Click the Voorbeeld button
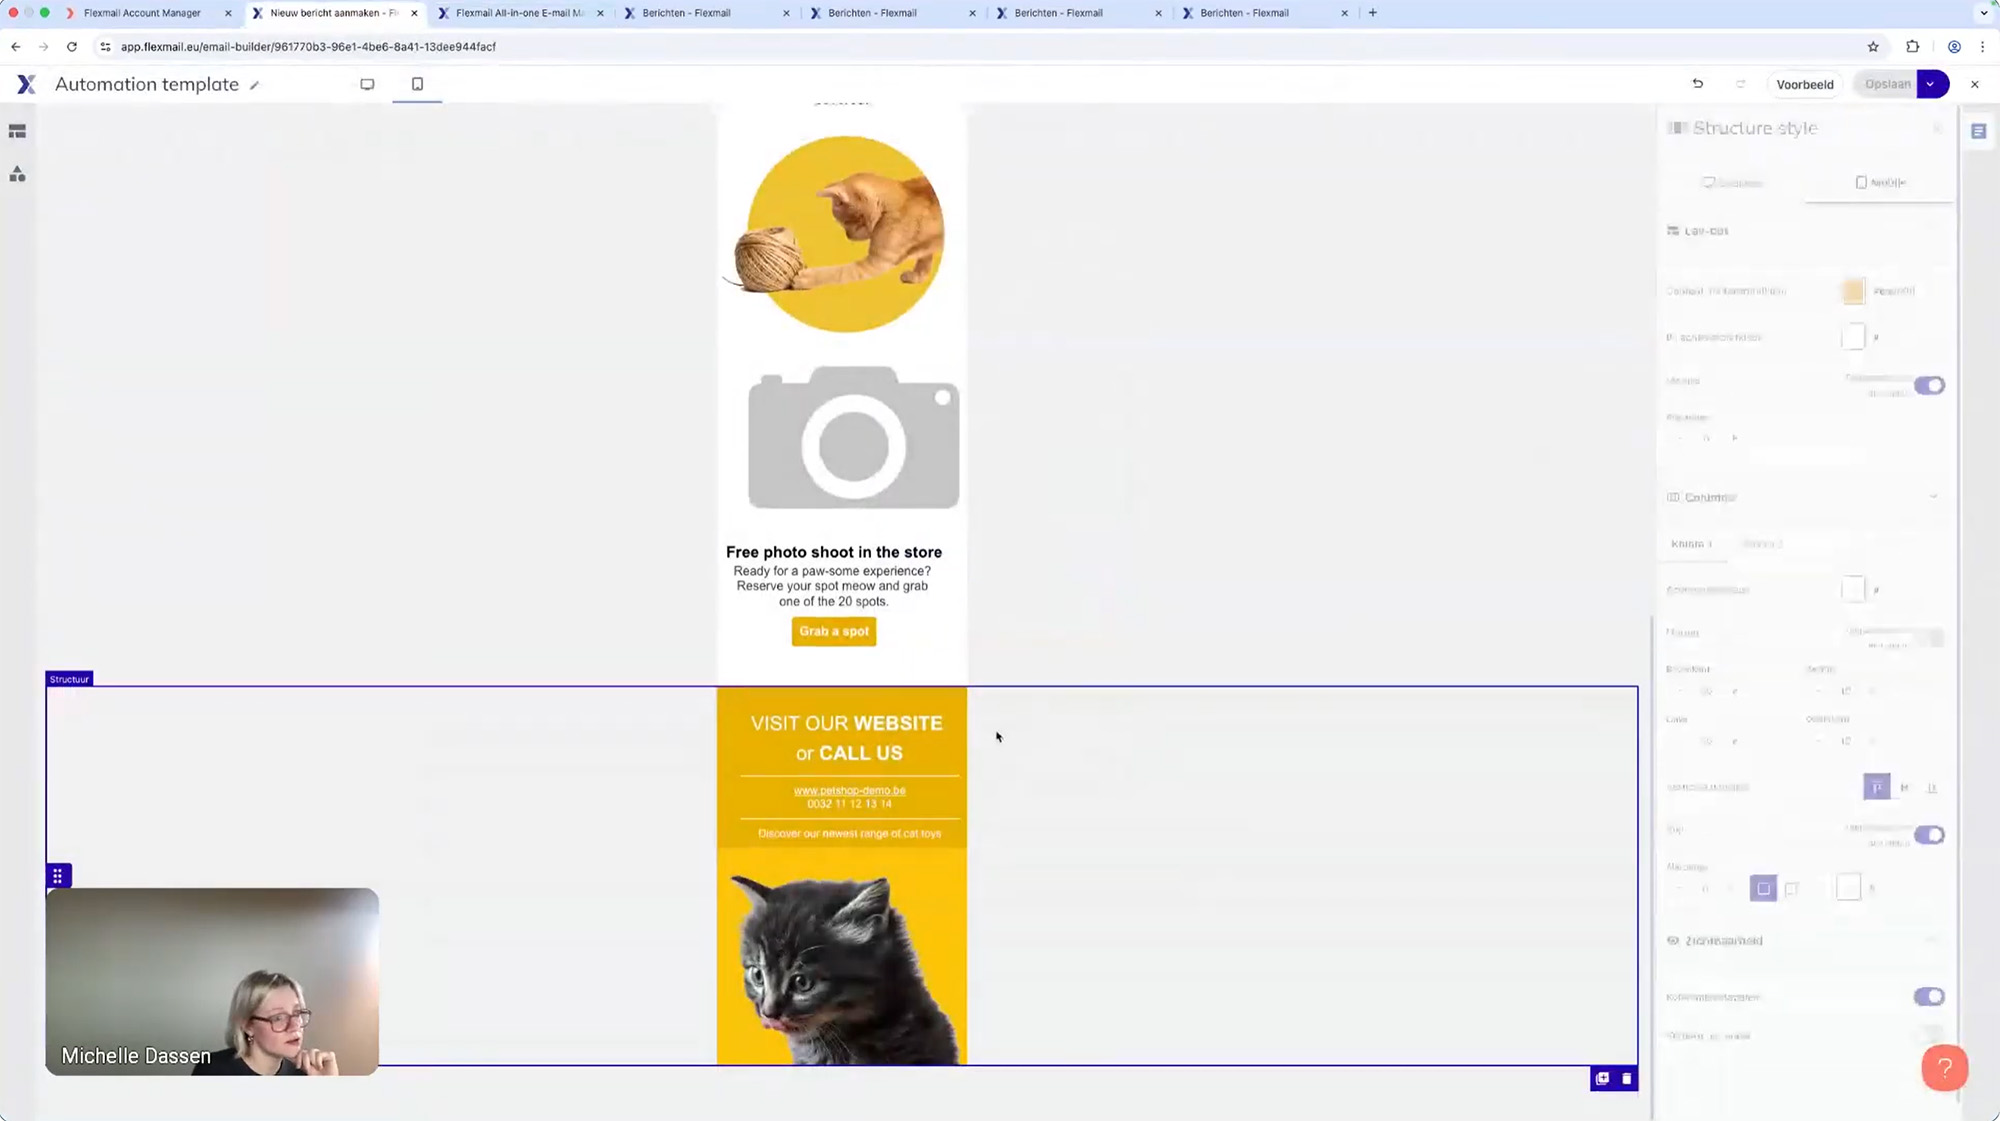 click(x=1805, y=84)
